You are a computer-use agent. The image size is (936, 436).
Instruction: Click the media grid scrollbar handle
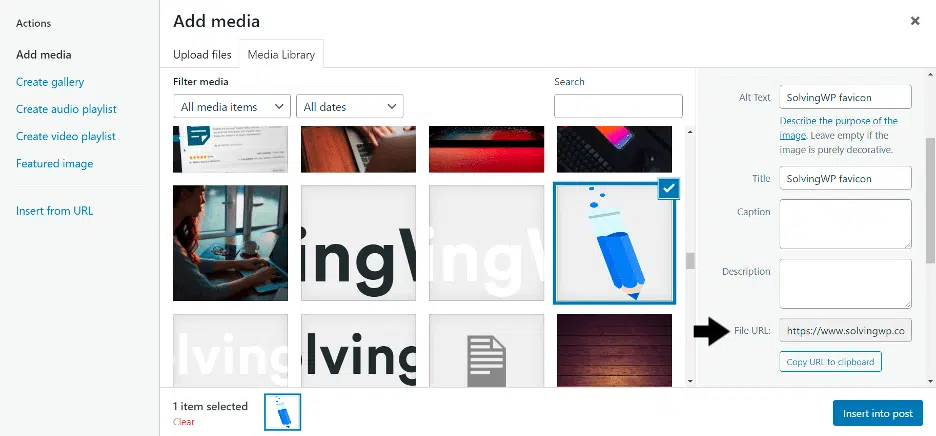[x=691, y=261]
